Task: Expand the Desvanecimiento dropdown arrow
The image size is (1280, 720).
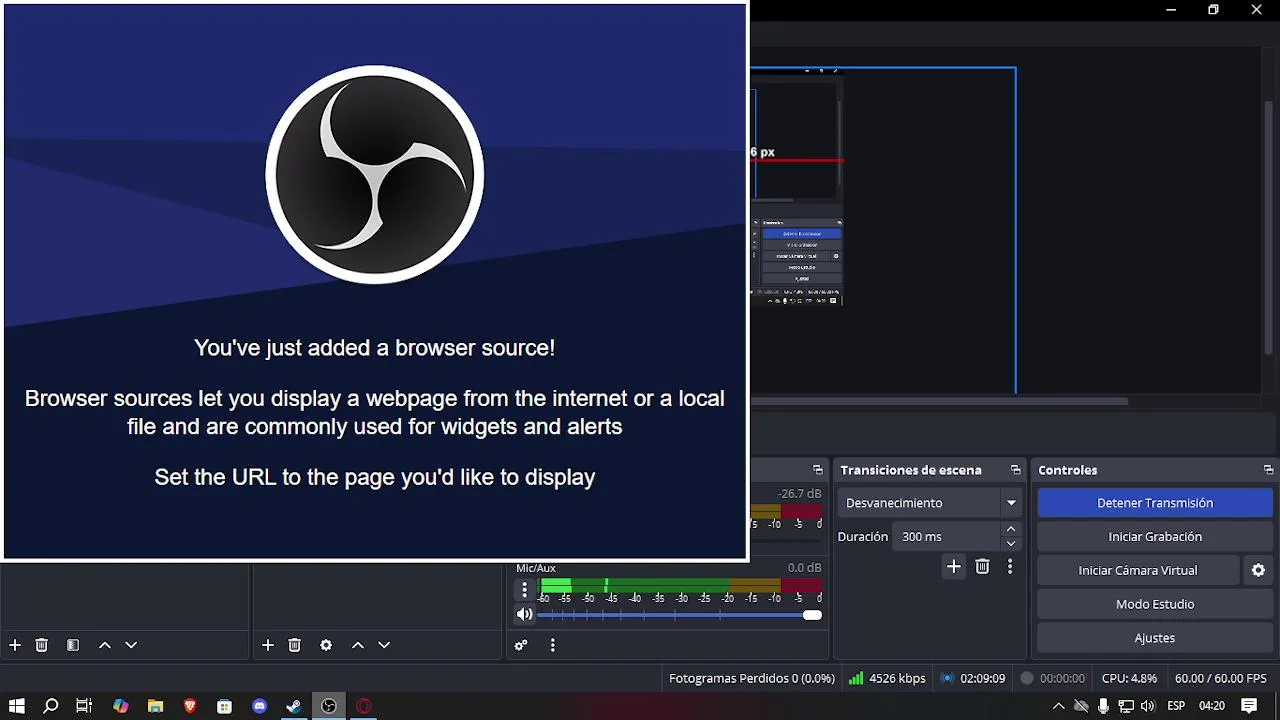Action: pyautogui.click(x=1011, y=503)
